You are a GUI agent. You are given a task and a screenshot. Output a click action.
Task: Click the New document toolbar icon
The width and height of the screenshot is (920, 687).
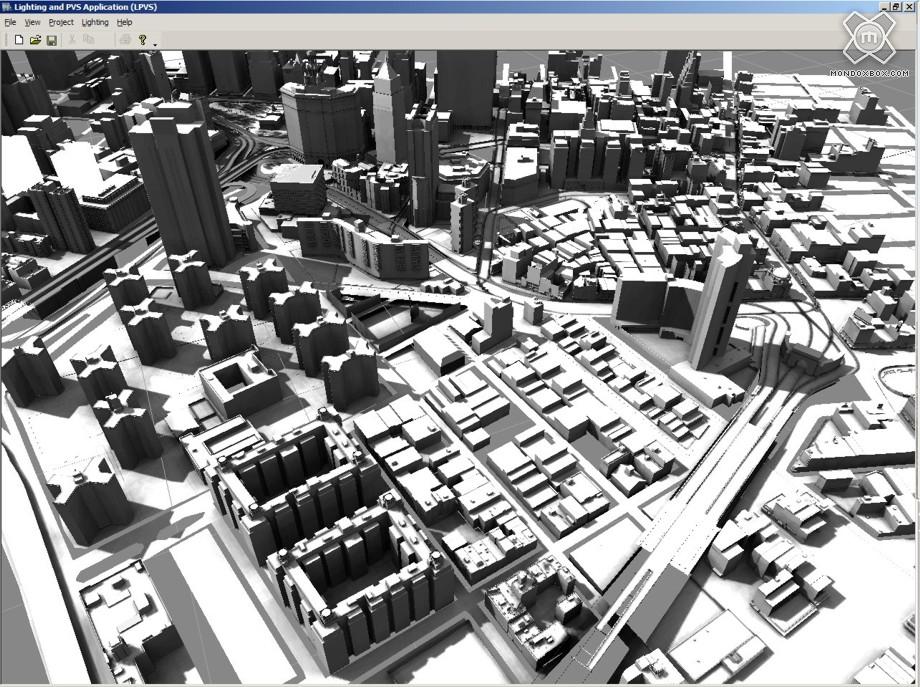pos(18,40)
